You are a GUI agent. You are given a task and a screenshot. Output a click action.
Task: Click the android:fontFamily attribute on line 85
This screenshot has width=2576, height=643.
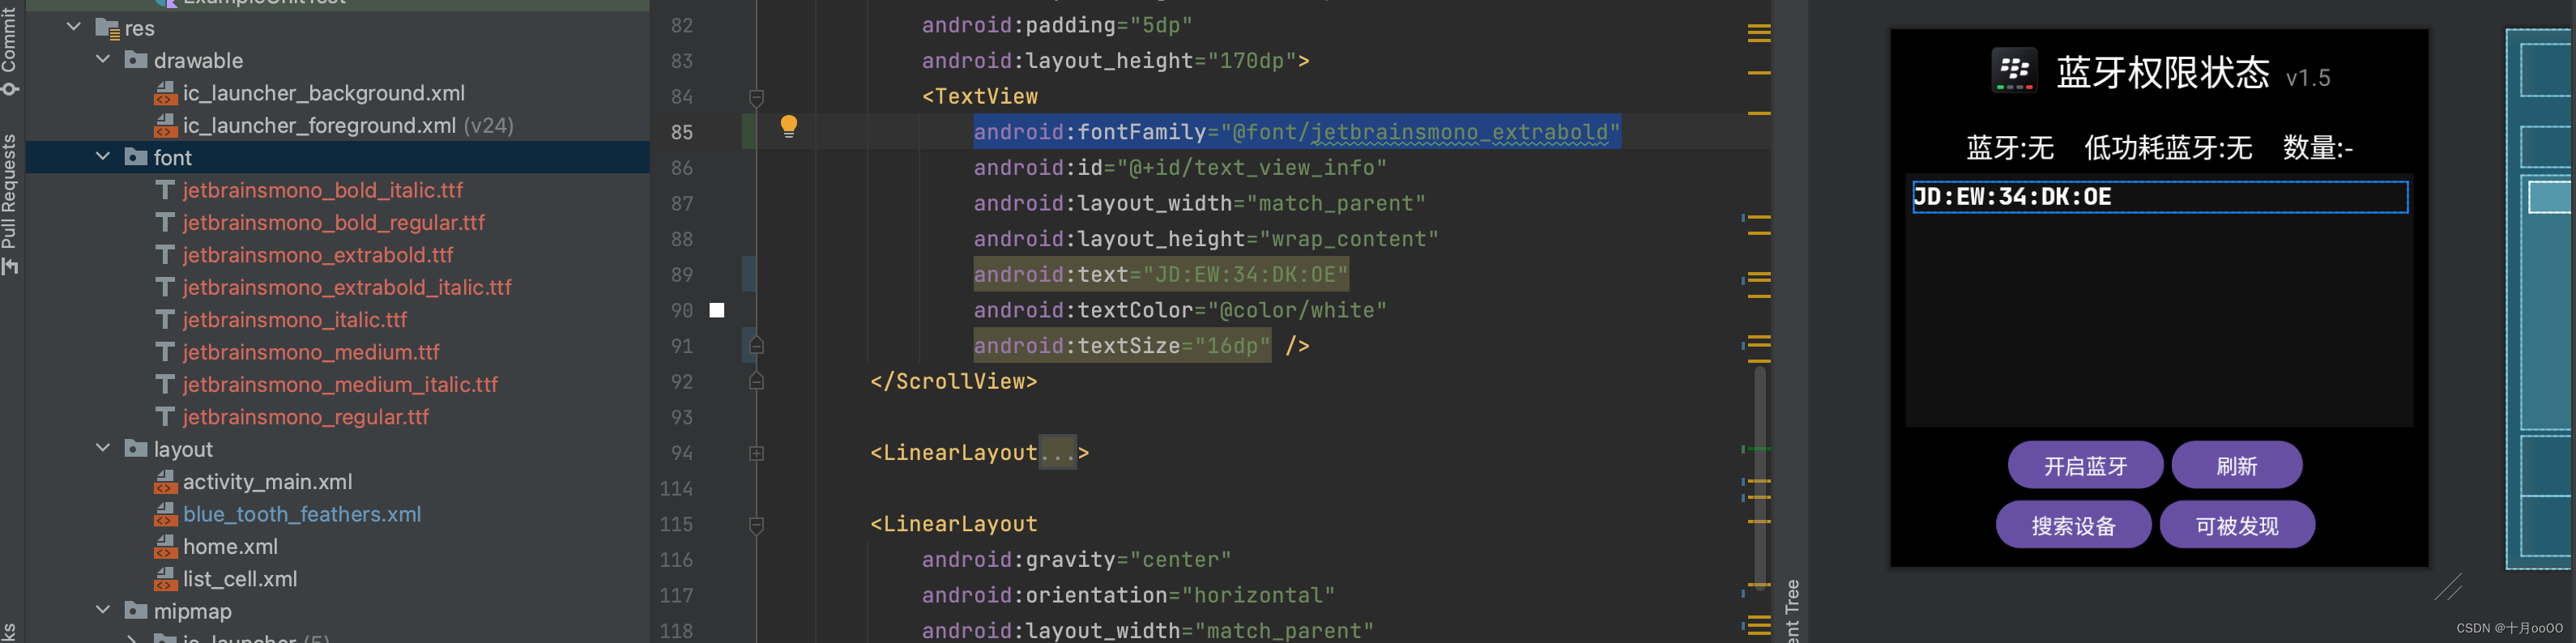[1296, 132]
